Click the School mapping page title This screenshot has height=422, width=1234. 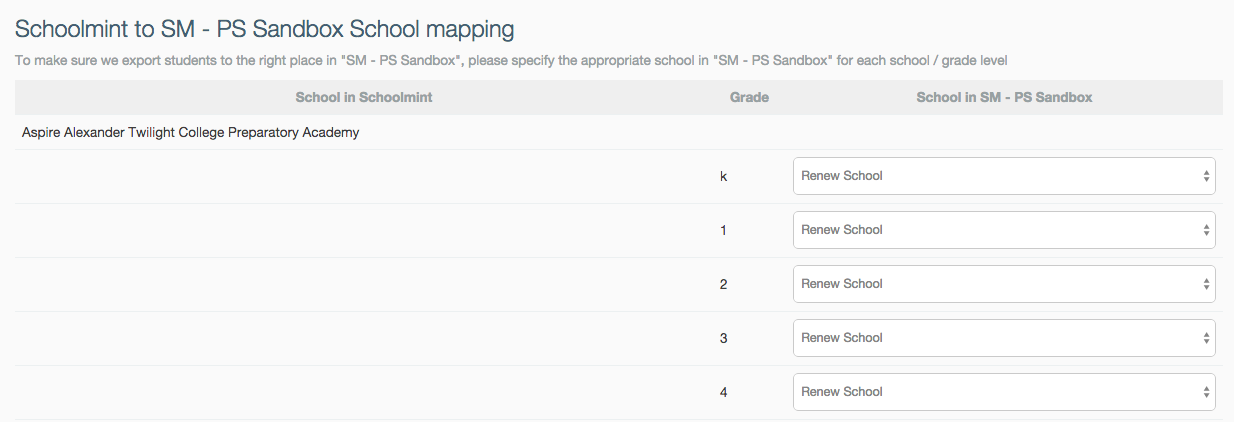(264, 28)
